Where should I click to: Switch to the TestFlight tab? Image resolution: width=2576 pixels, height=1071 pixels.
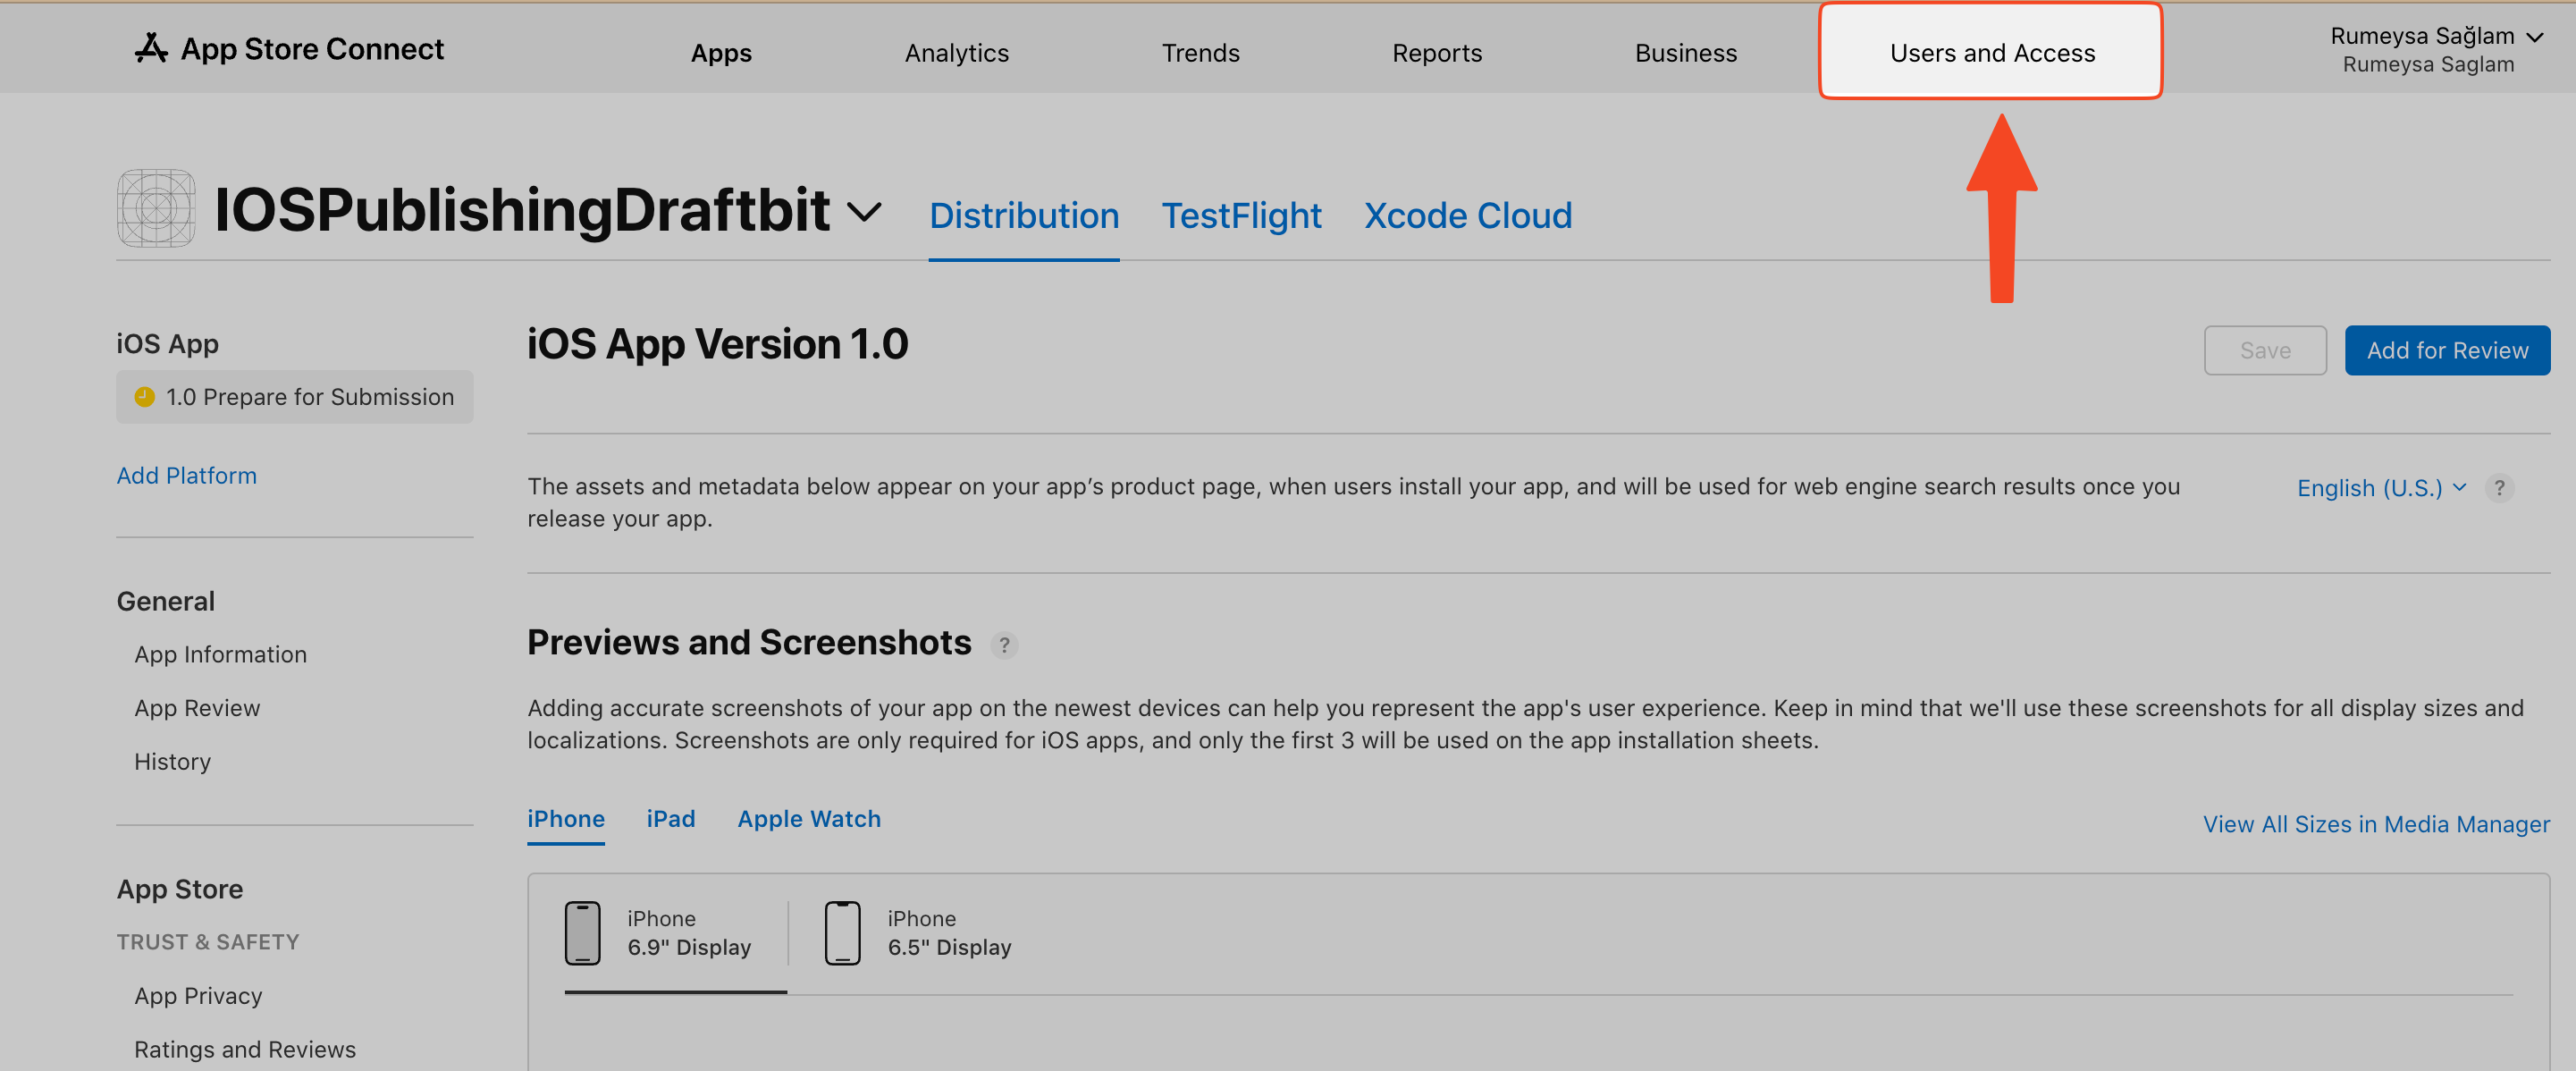tap(1241, 214)
